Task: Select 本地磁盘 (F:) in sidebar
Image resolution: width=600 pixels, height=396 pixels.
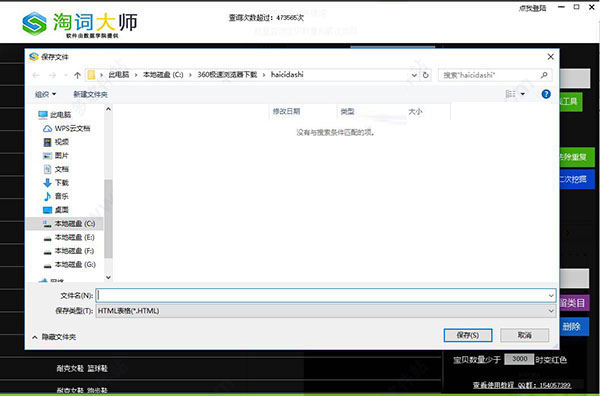Action: (x=69, y=251)
